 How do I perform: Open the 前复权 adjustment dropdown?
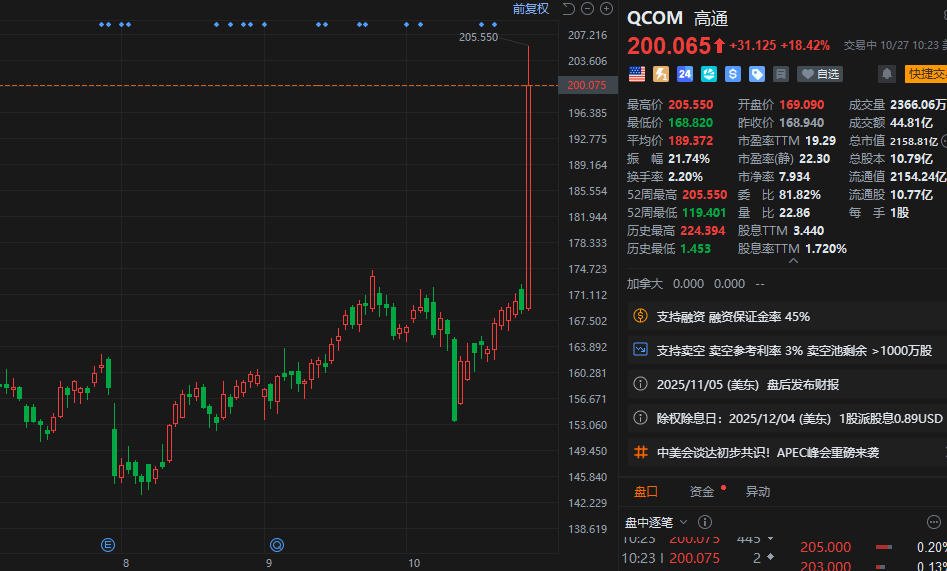531,9
